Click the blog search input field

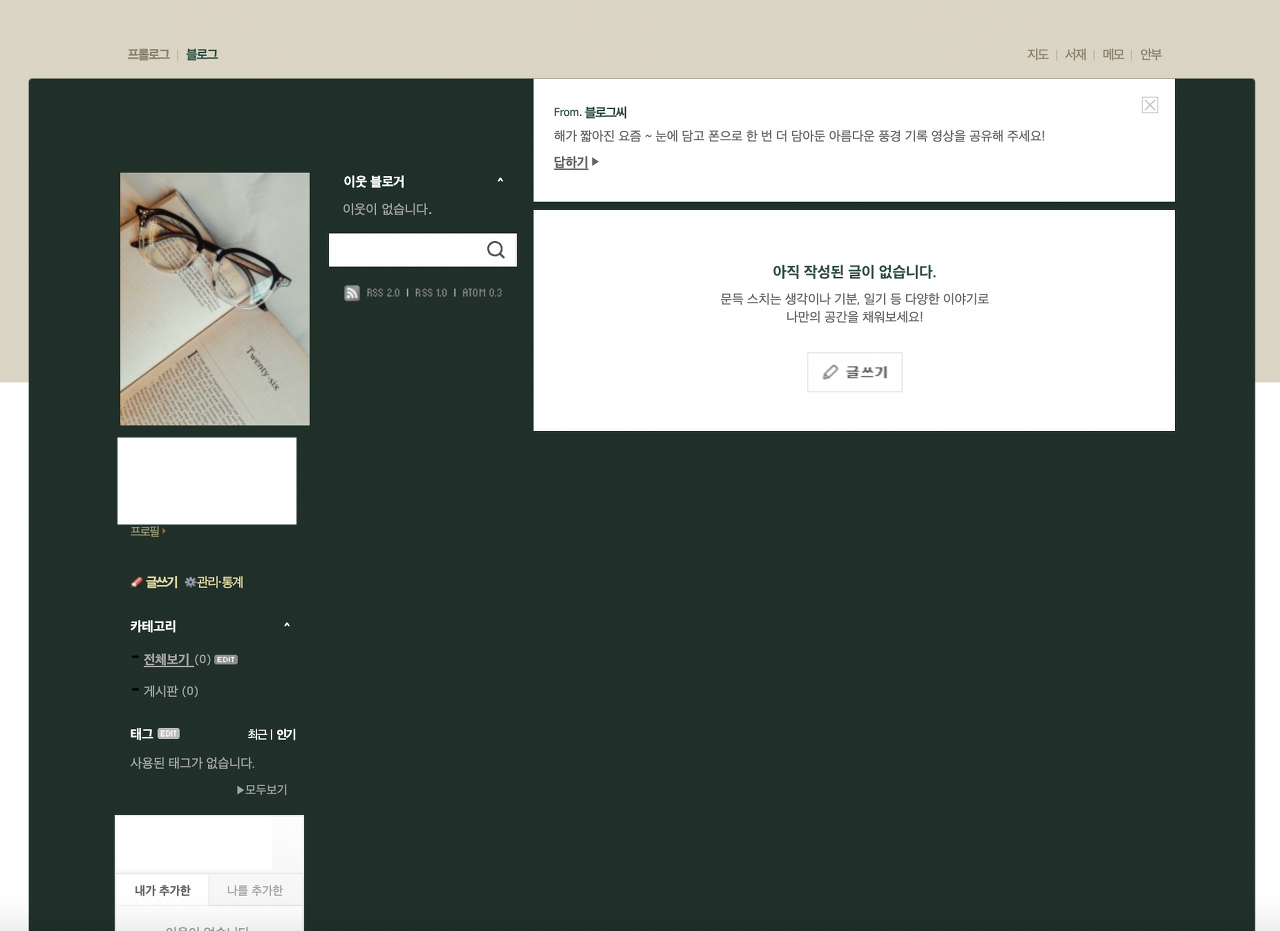click(x=405, y=250)
